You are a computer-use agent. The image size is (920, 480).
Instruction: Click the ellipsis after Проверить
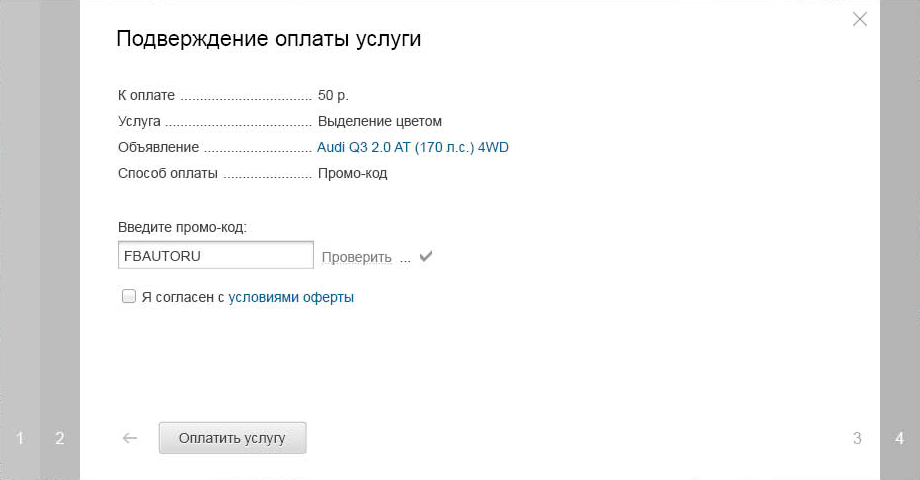click(405, 260)
